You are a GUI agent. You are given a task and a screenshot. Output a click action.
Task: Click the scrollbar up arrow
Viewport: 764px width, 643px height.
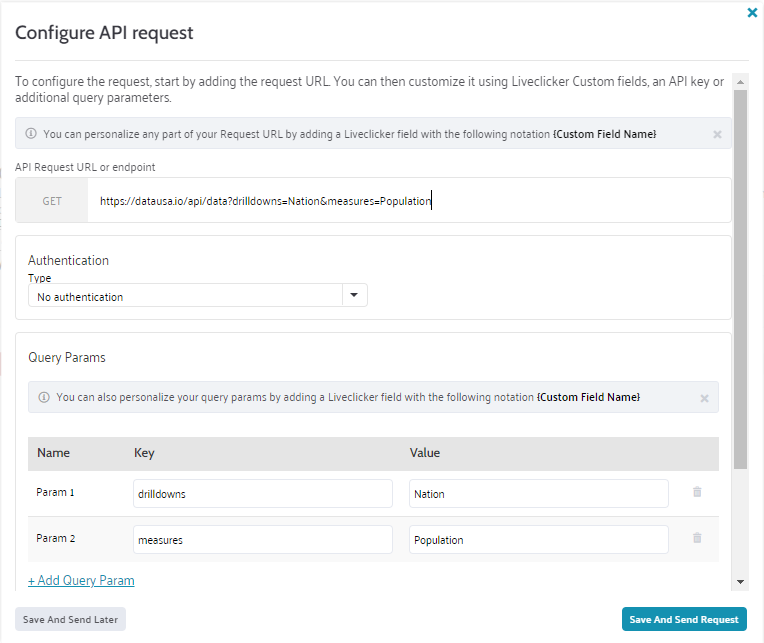point(740,81)
